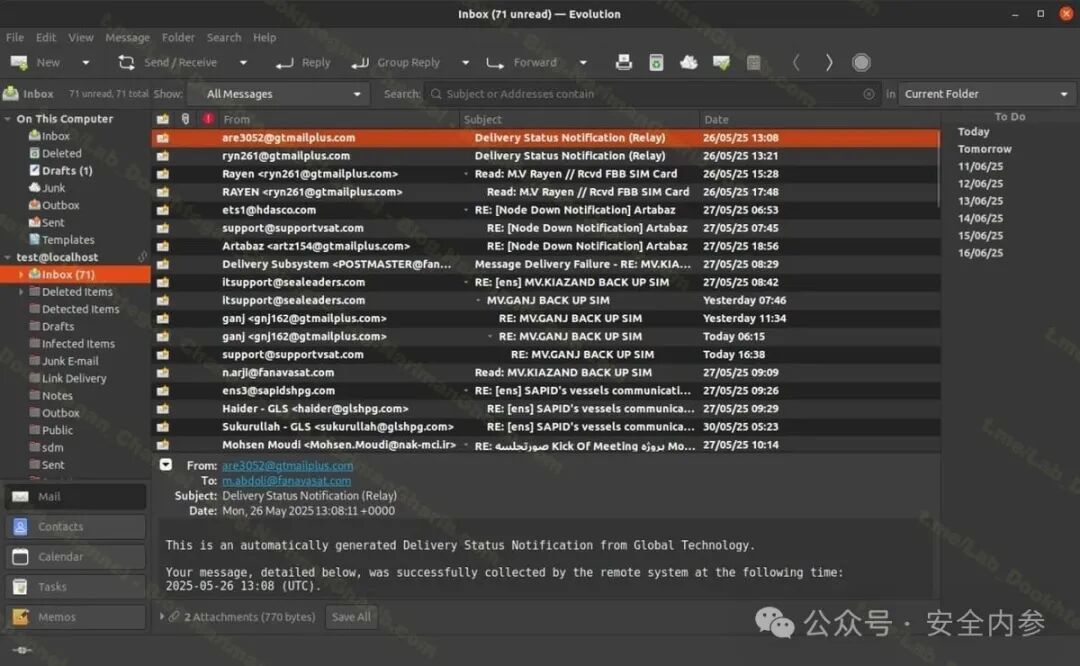
Task: Open the New dropdown arrow
Action: [x=85, y=63]
